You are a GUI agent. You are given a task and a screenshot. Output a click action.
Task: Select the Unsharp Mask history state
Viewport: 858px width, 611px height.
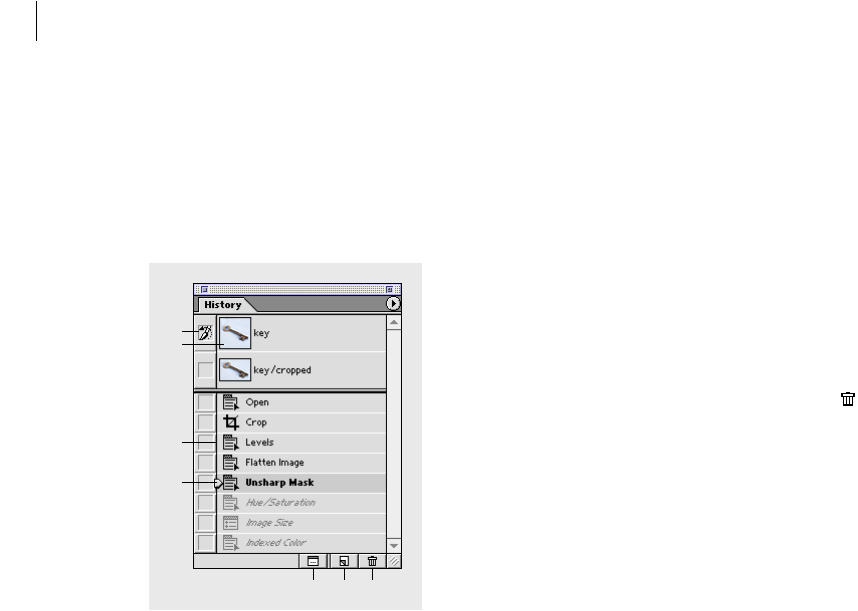click(302, 483)
